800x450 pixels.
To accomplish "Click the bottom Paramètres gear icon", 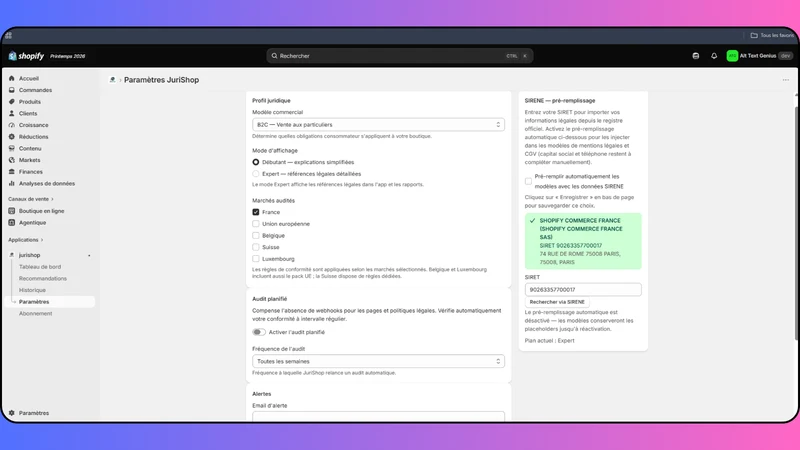I will point(12,413).
